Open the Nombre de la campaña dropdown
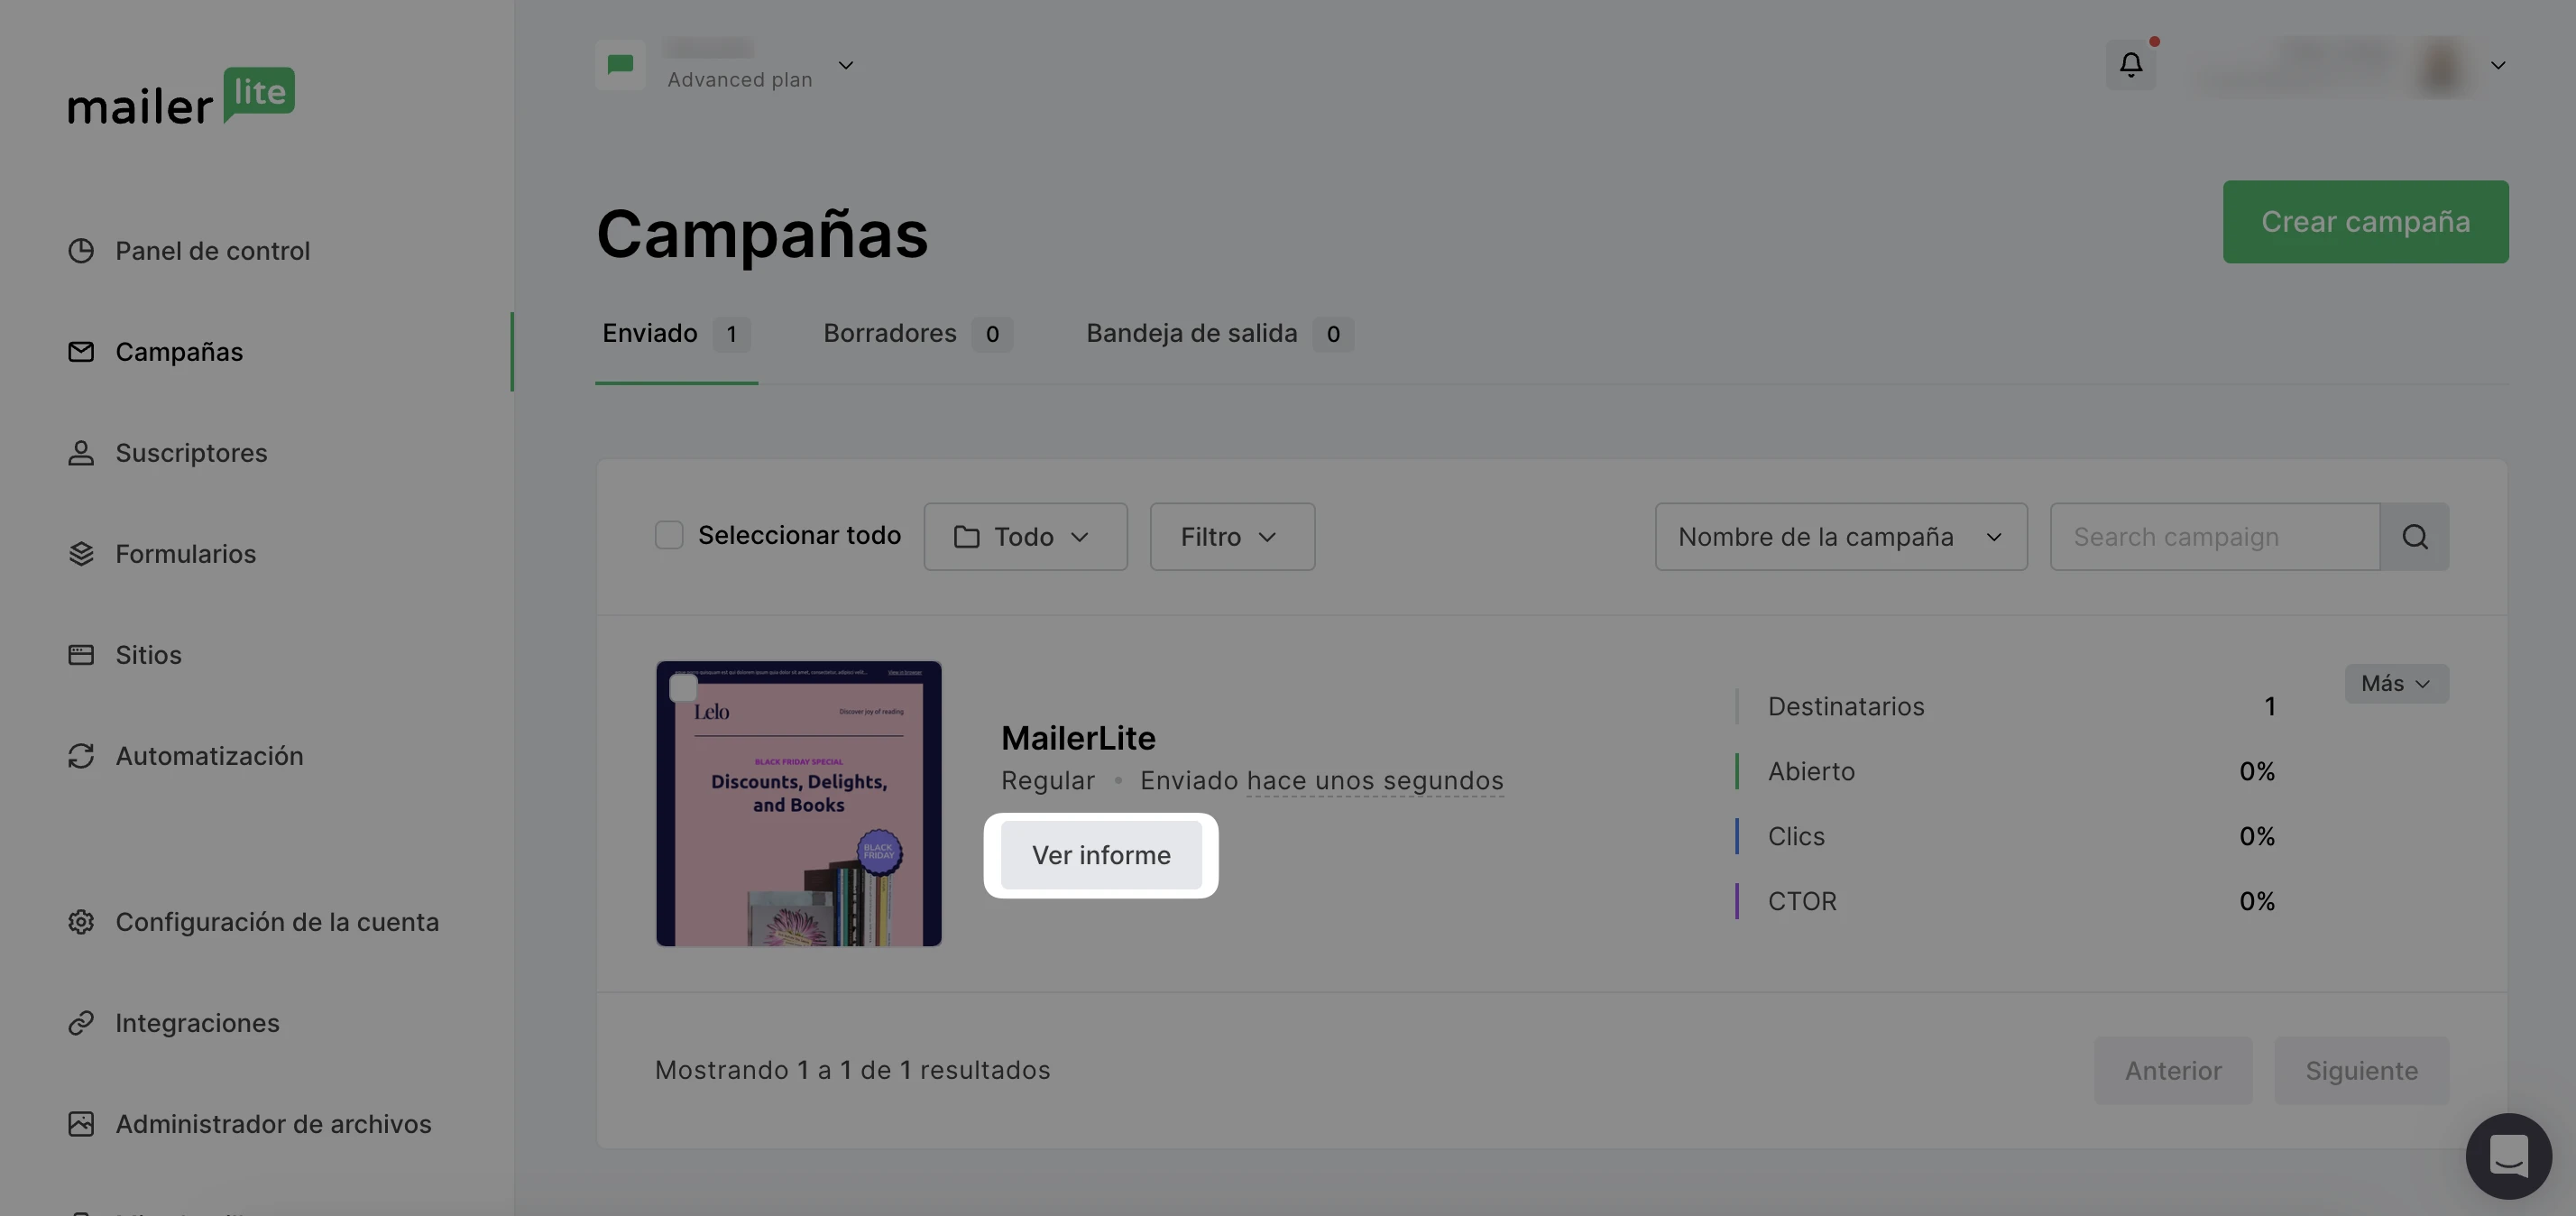 coord(1841,536)
